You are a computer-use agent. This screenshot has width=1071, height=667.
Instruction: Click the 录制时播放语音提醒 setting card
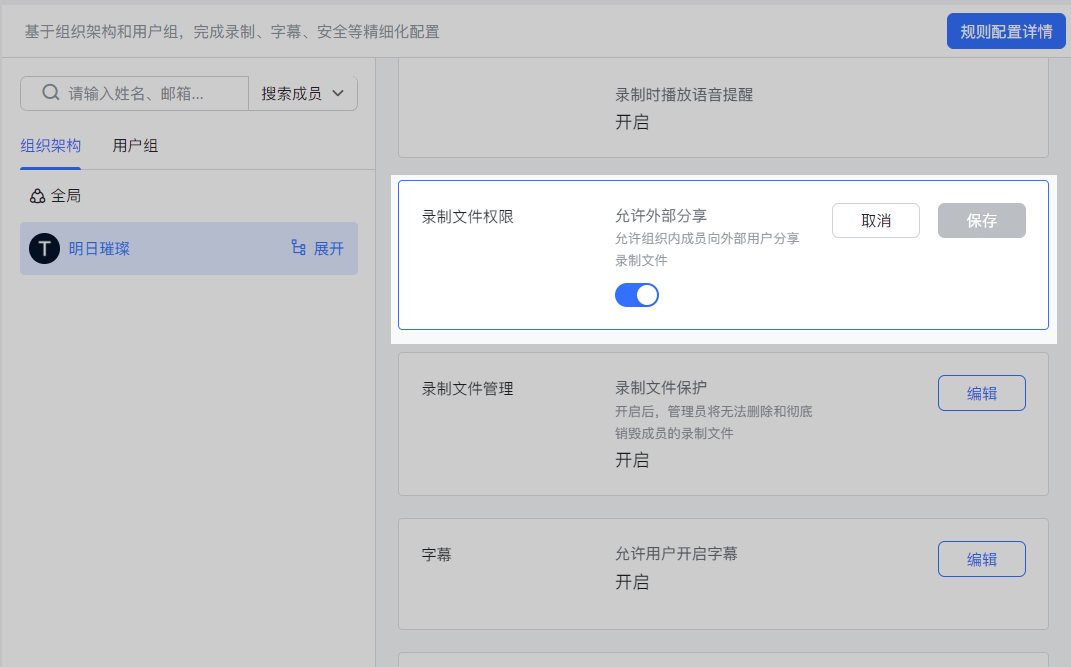coord(723,108)
